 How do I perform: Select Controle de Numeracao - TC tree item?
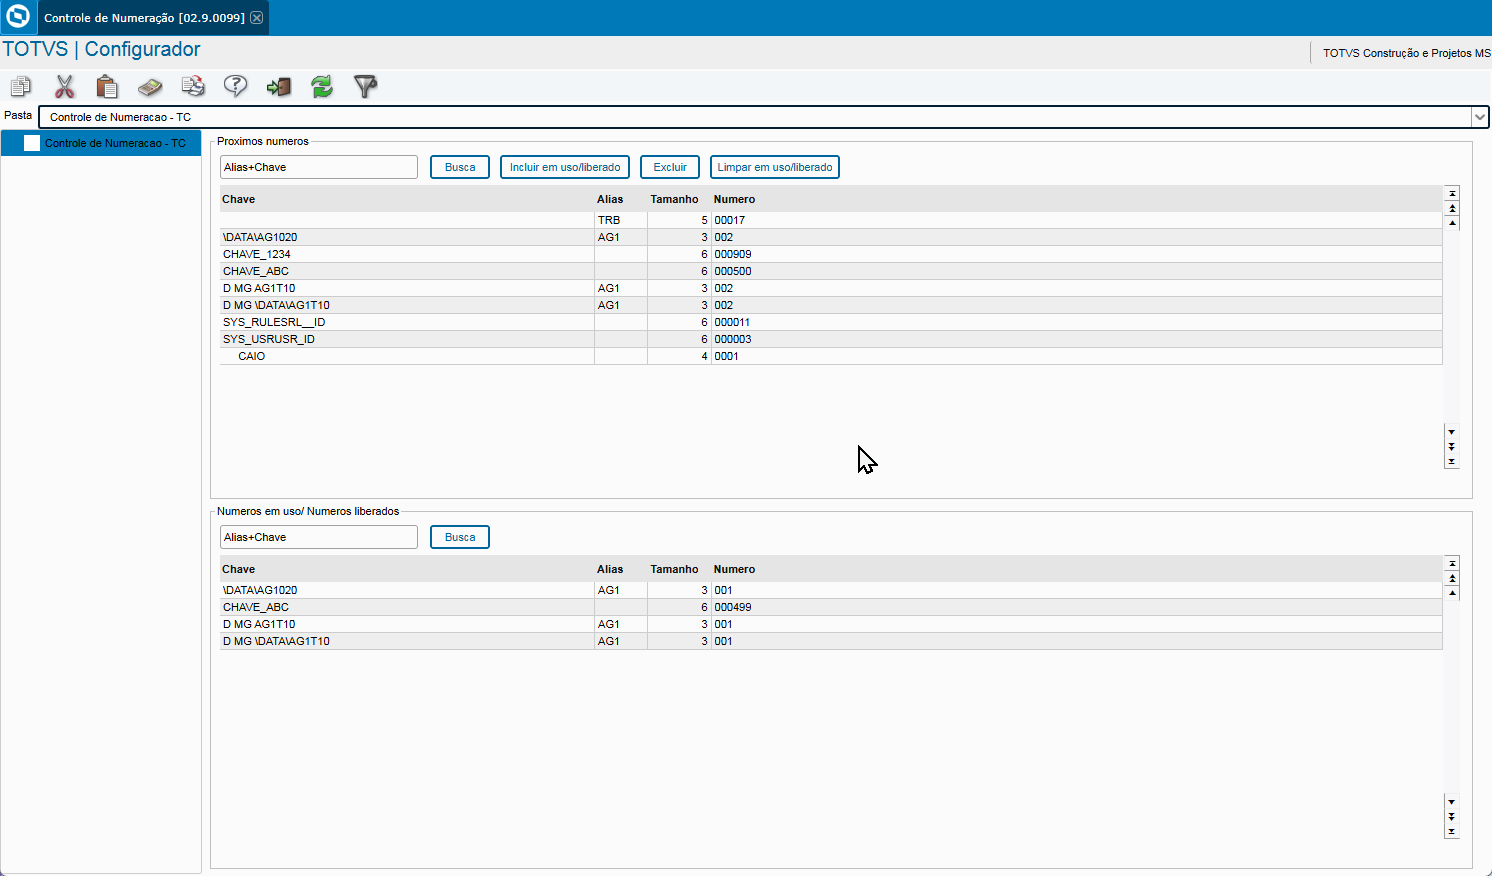coord(101,143)
